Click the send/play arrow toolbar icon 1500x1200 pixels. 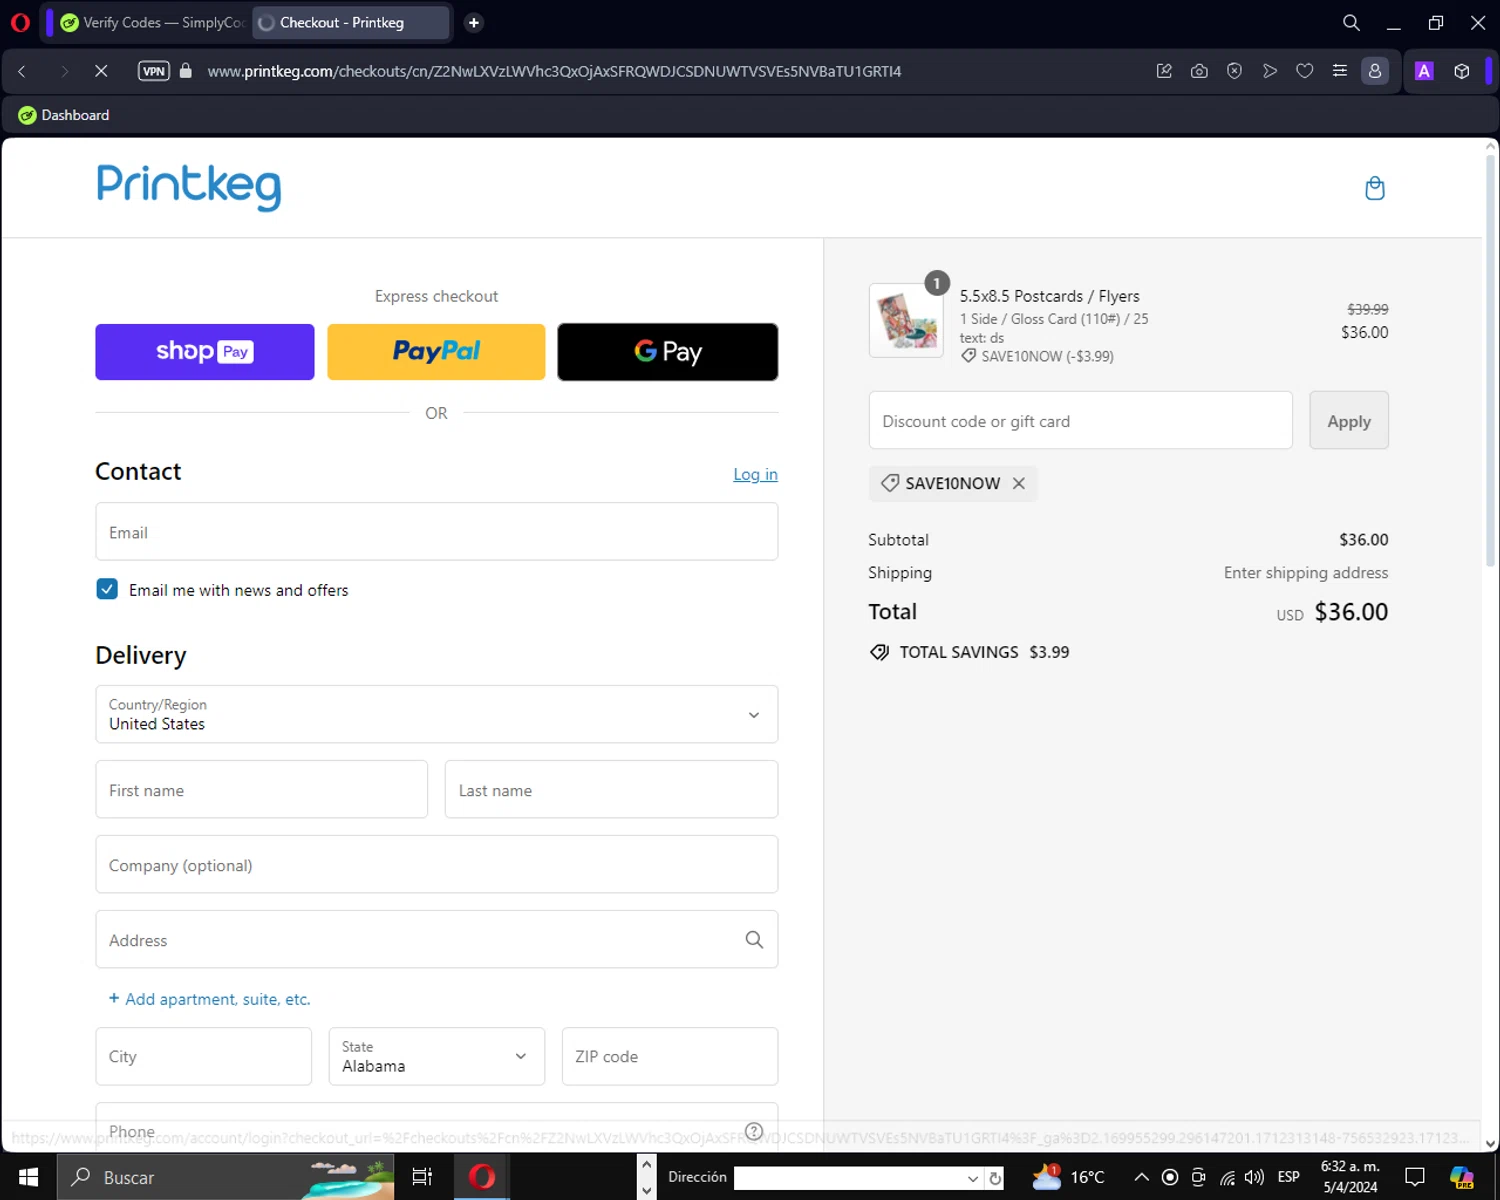(x=1270, y=71)
